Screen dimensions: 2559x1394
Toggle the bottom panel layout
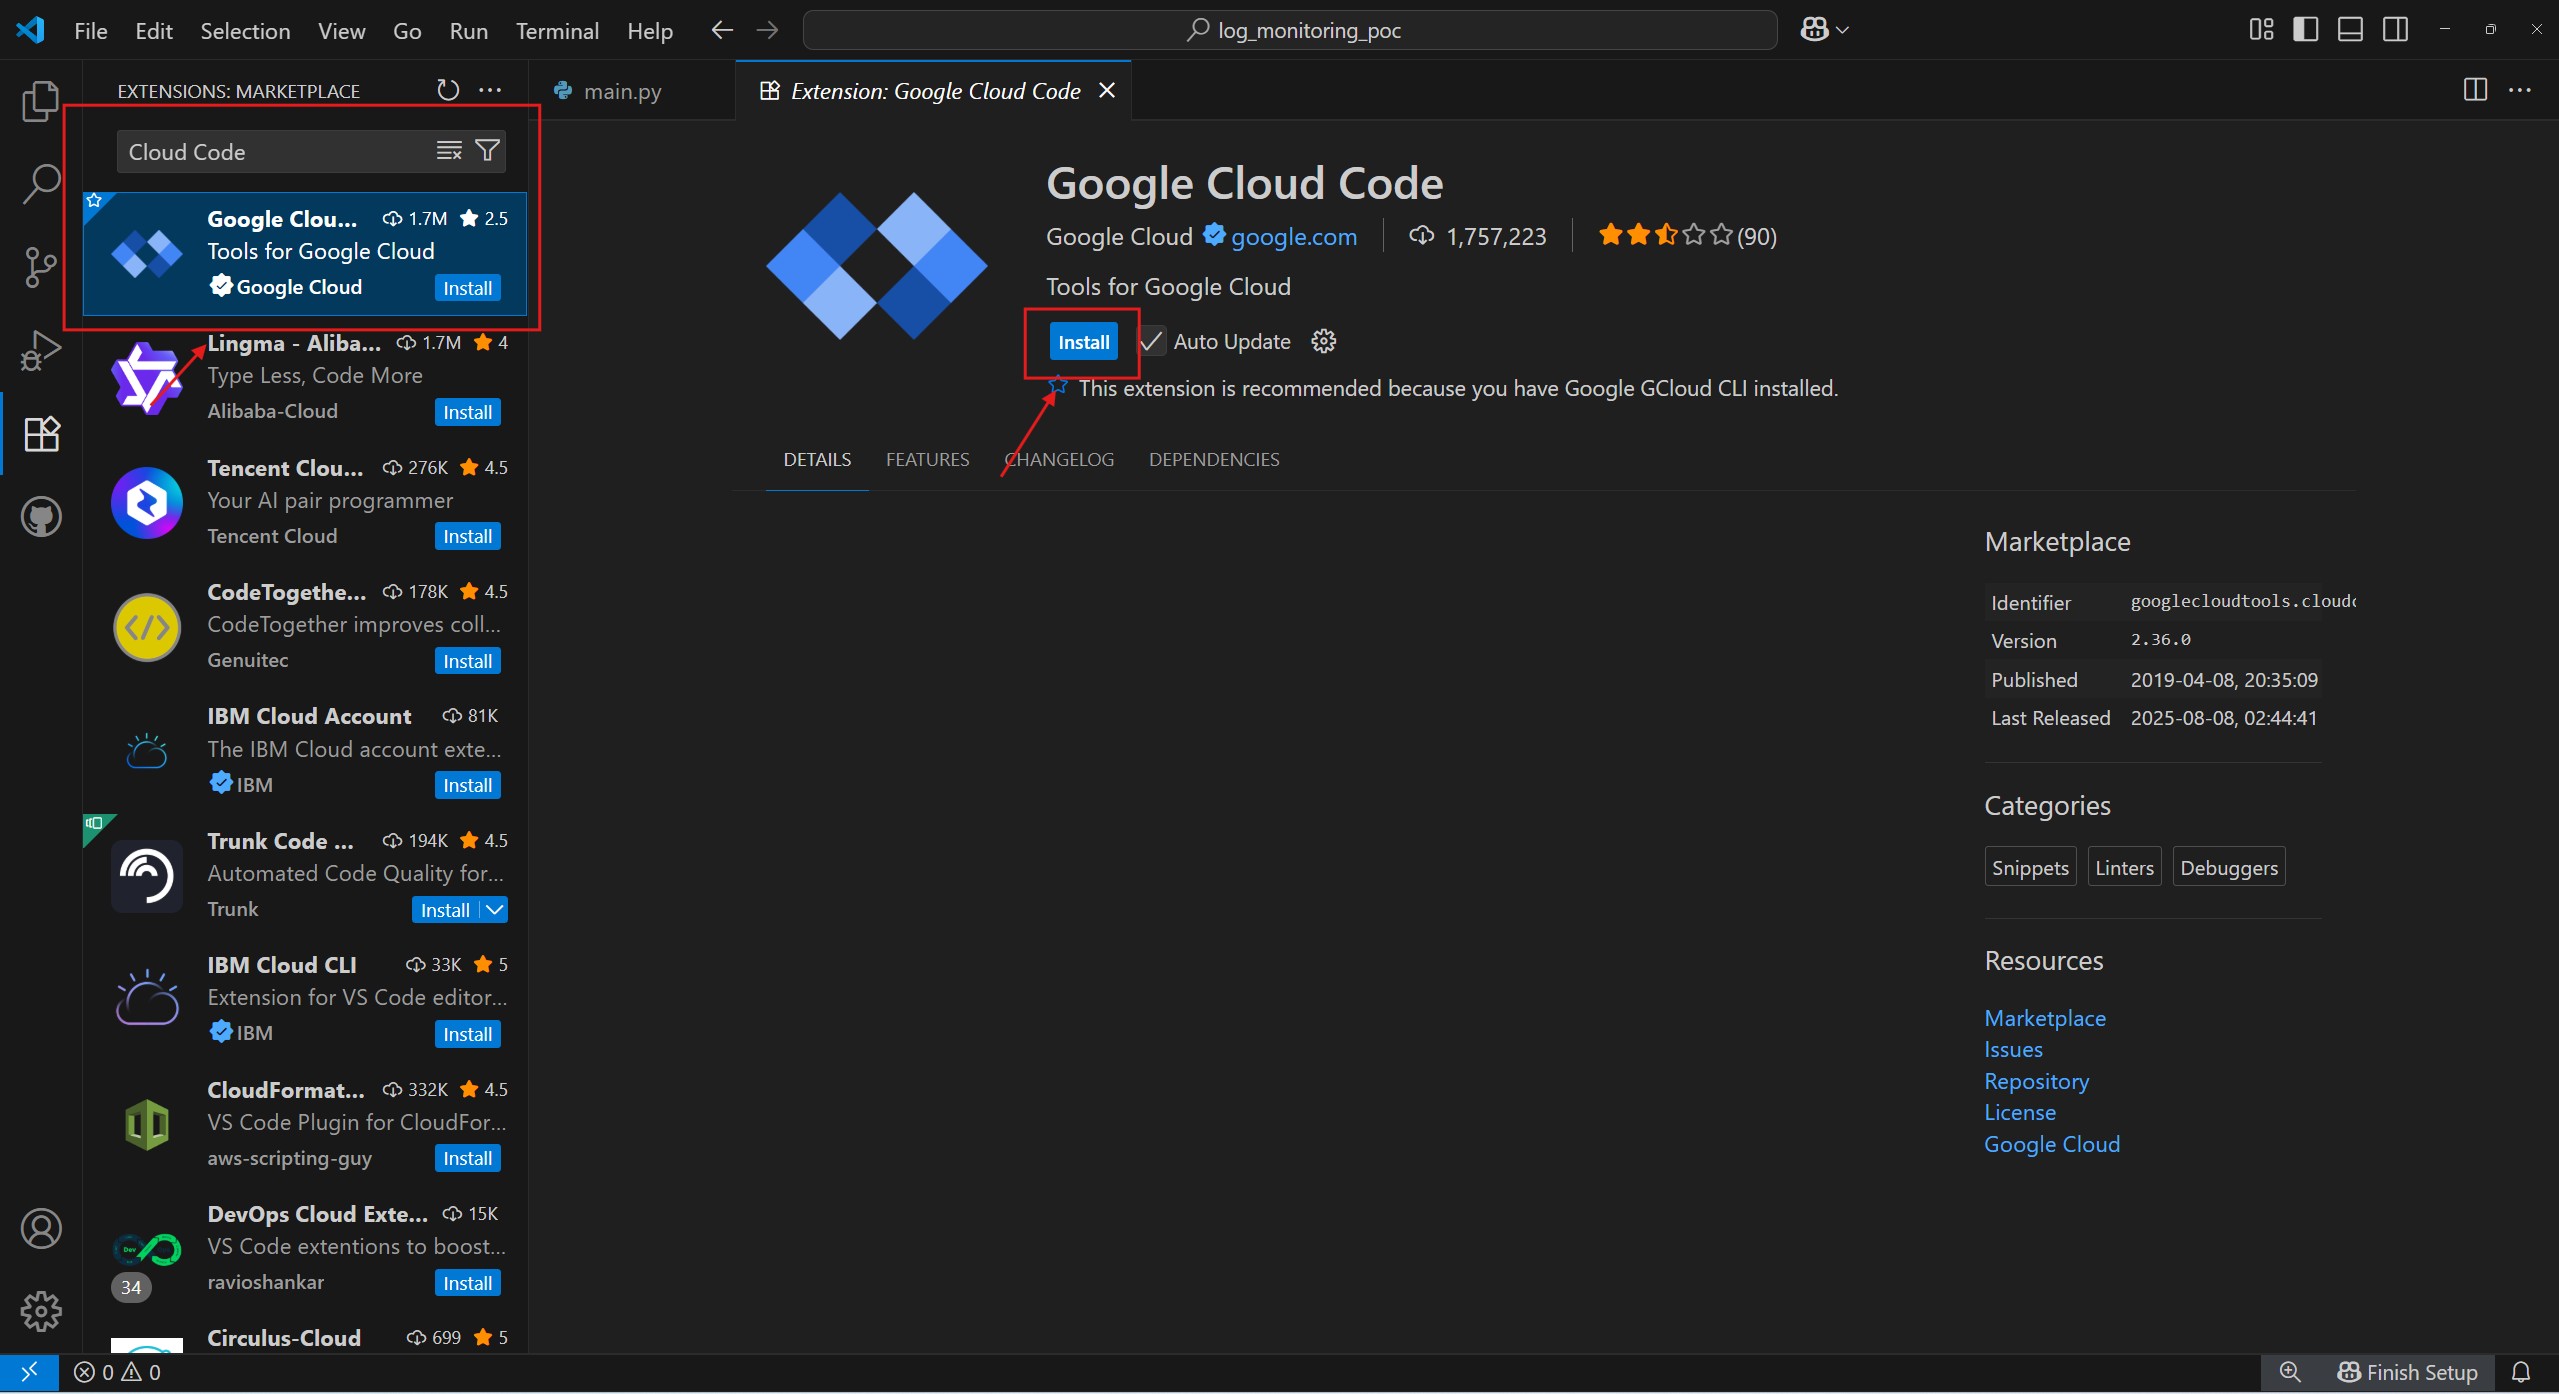tap(2350, 30)
